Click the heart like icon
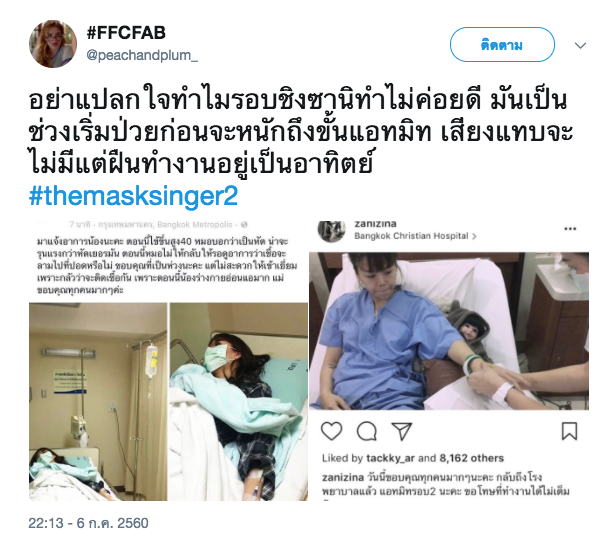The width and height of the screenshot is (611, 543). tap(332, 431)
